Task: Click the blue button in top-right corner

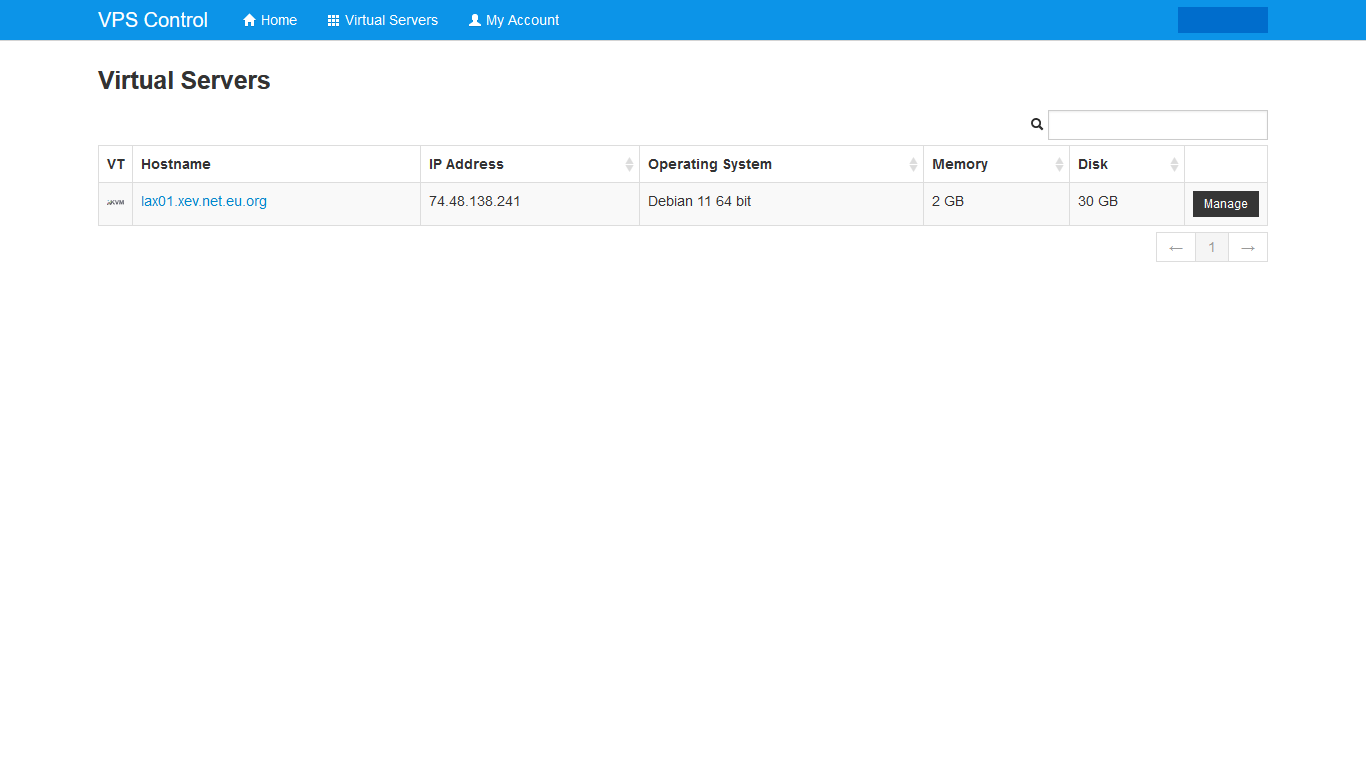Action: tap(1222, 20)
